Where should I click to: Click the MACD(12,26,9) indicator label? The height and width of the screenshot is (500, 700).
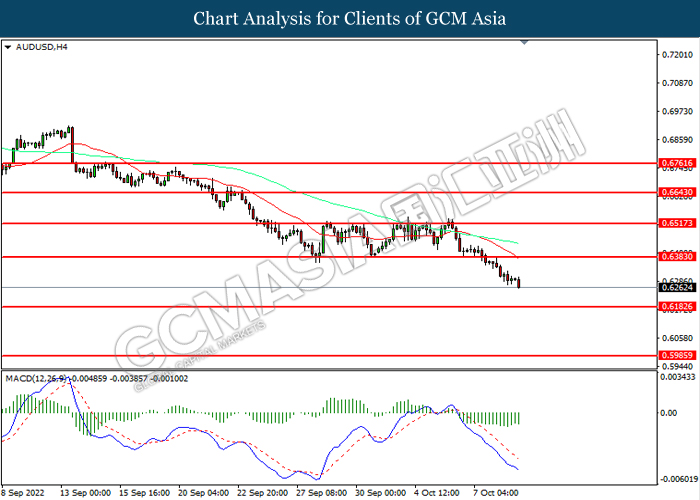(x=38, y=379)
